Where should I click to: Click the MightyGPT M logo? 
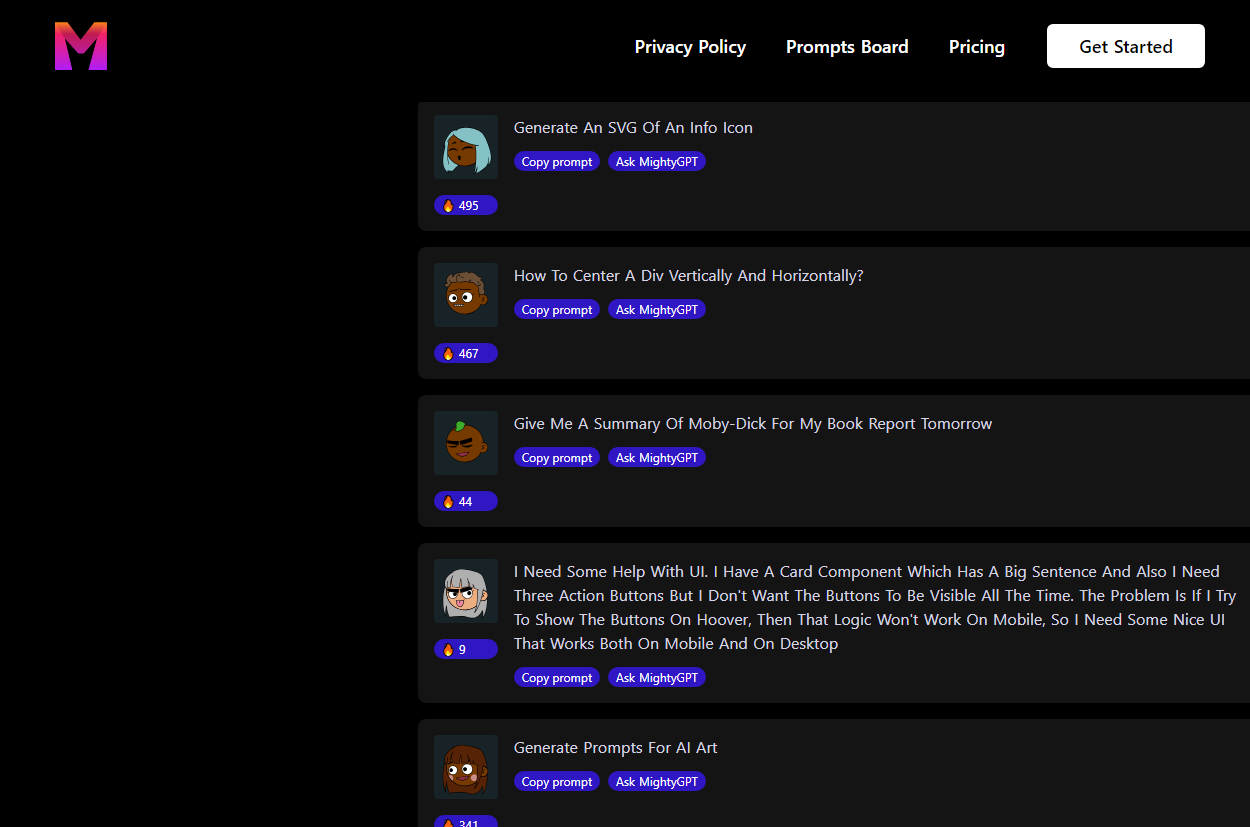click(x=81, y=46)
